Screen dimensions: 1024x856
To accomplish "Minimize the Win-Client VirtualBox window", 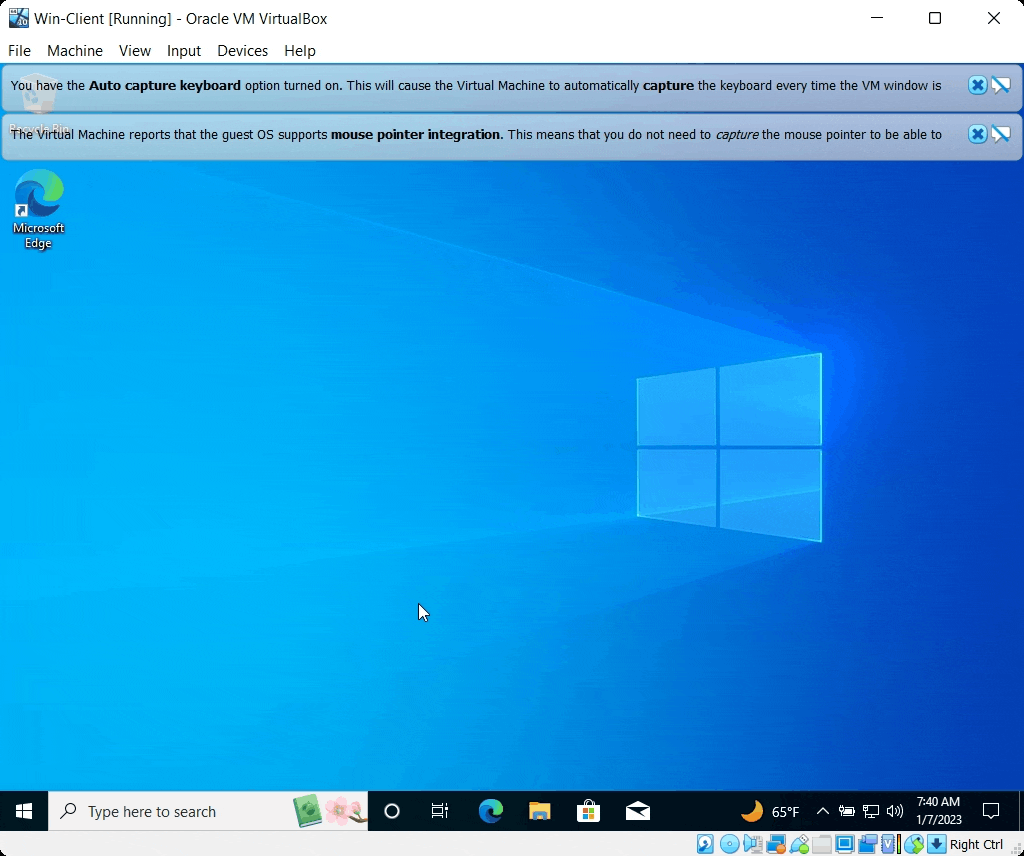I will (x=877, y=18).
